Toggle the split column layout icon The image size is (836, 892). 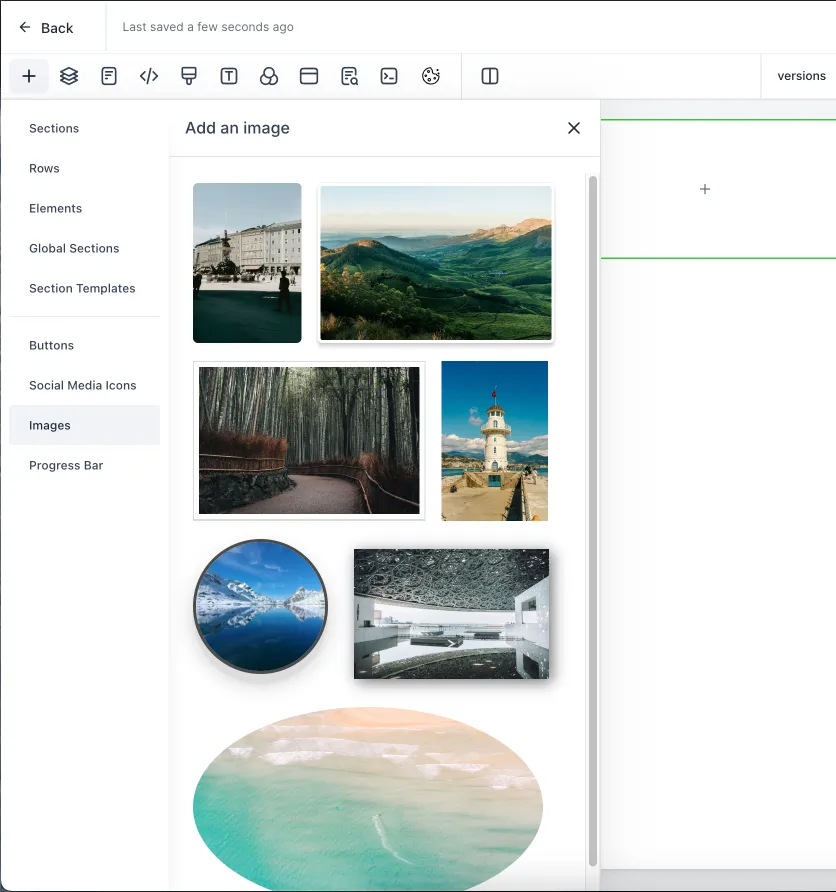[x=490, y=76]
